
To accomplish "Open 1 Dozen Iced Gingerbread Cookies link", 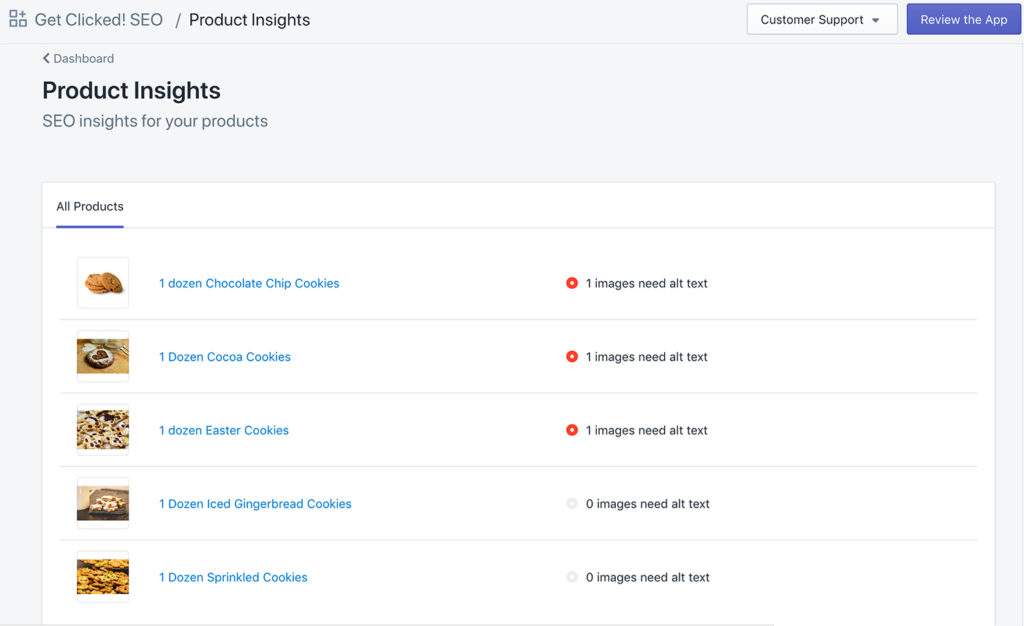I will pos(255,504).
